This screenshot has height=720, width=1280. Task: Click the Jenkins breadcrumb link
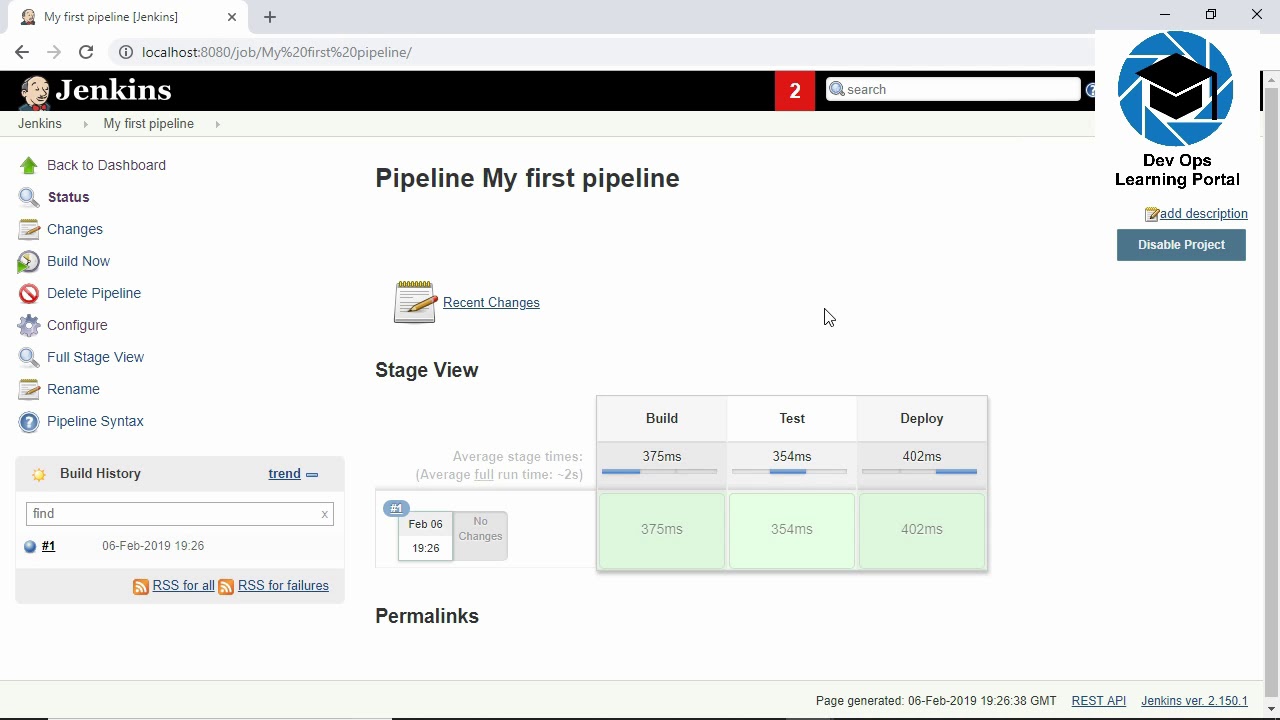click(x=40, y=124)
